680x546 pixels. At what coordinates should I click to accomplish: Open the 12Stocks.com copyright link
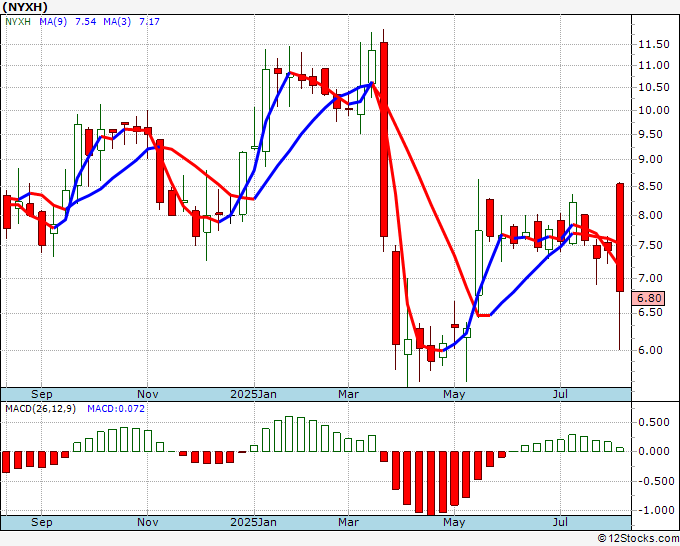pyautogui.click(x=638, y=538)
